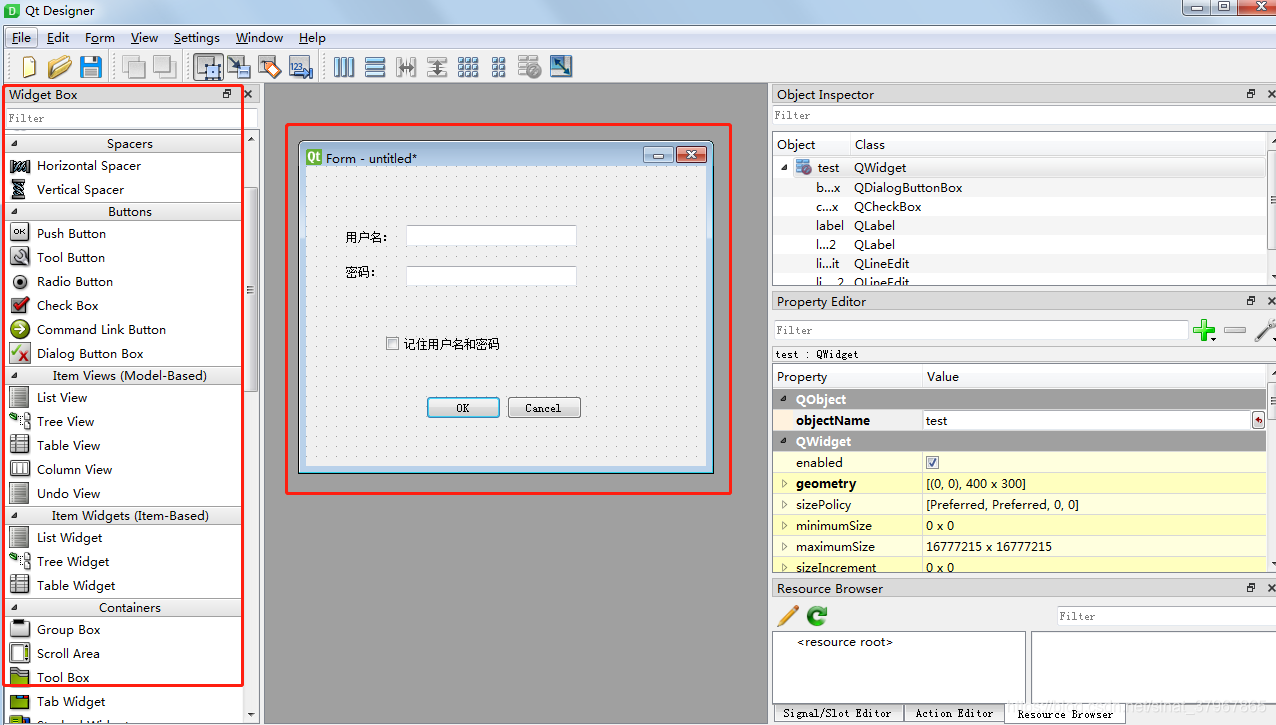Click the 密码 text field on the form
Viewport: 1276px width, 725px height.
tap(491, 276)
